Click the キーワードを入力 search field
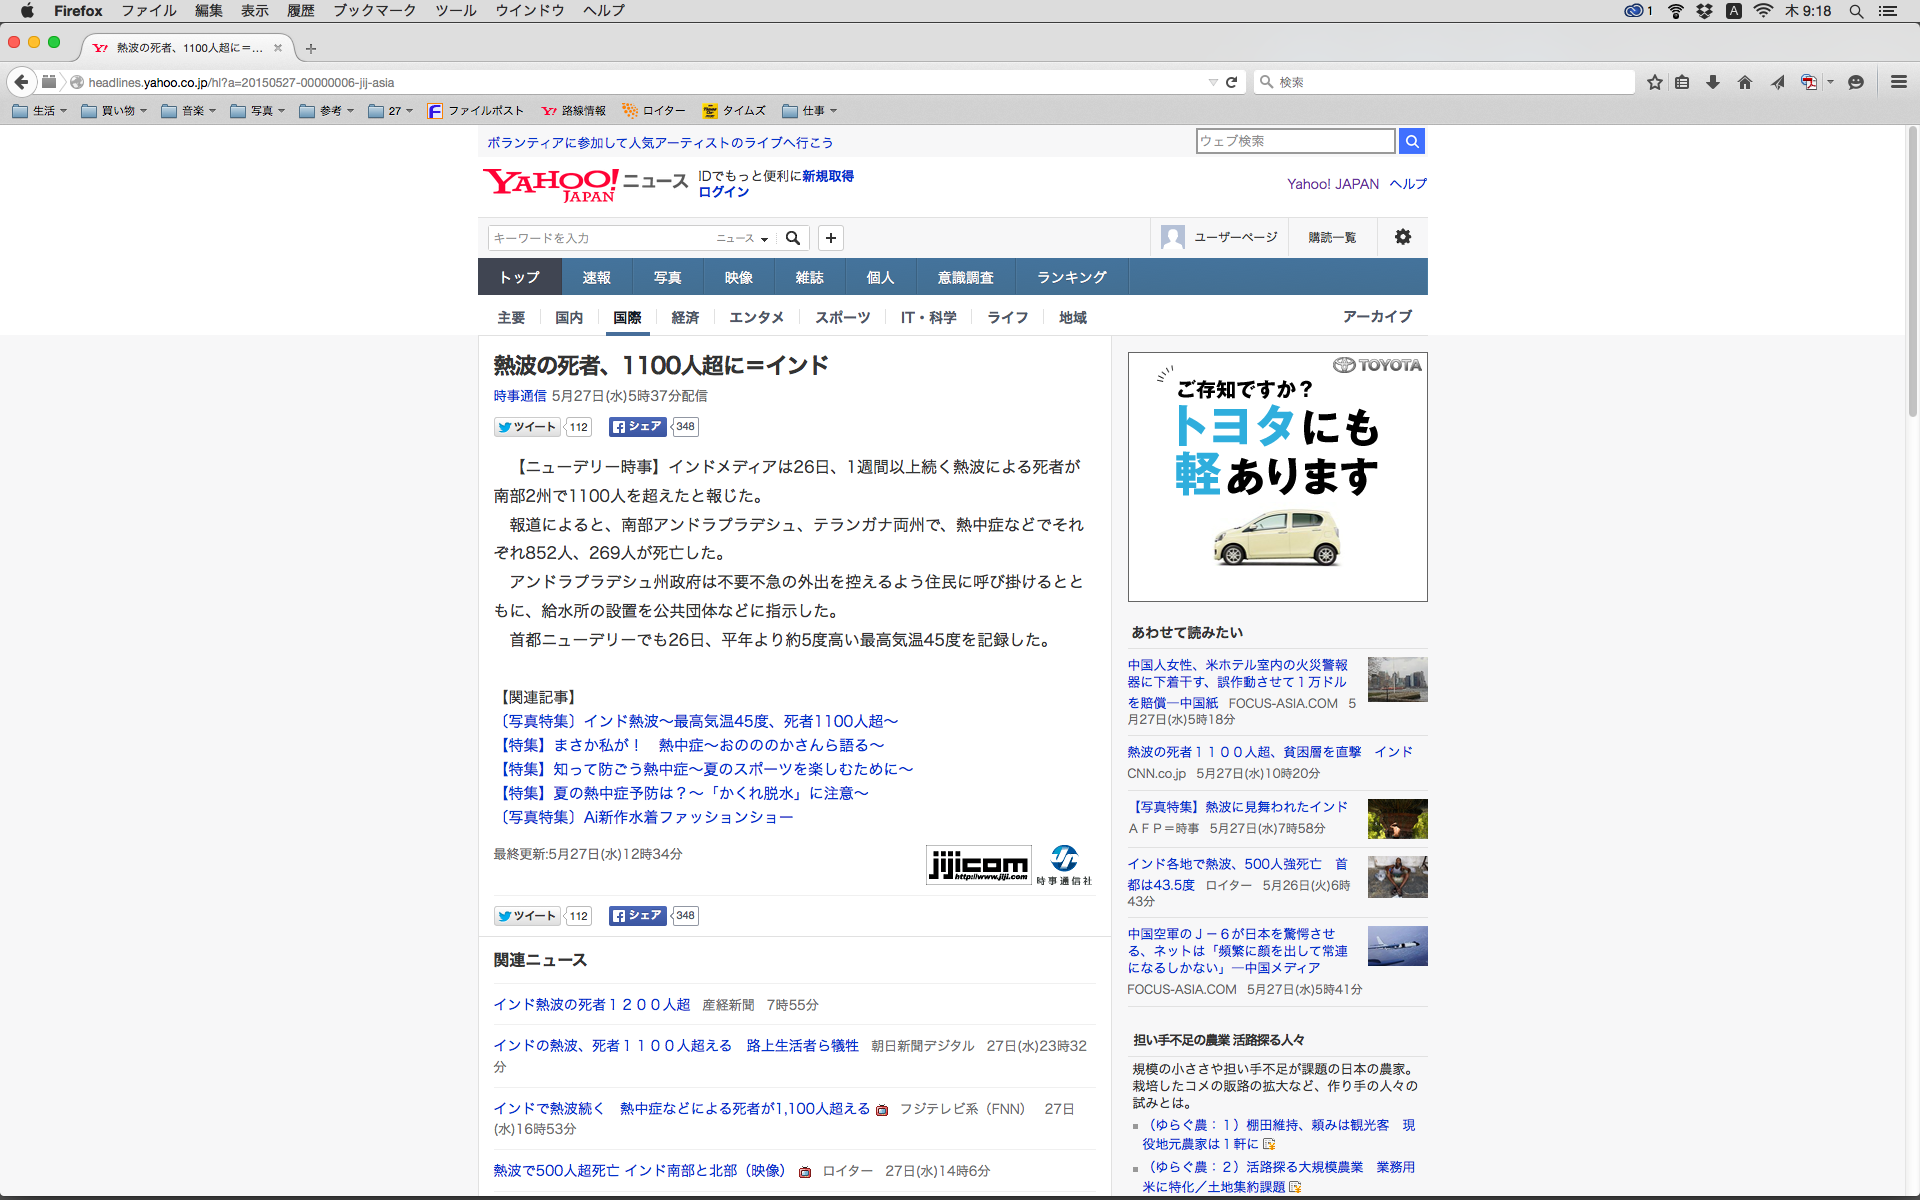The height and width of the screenshot is (1200, 1920). click(598, 238)
